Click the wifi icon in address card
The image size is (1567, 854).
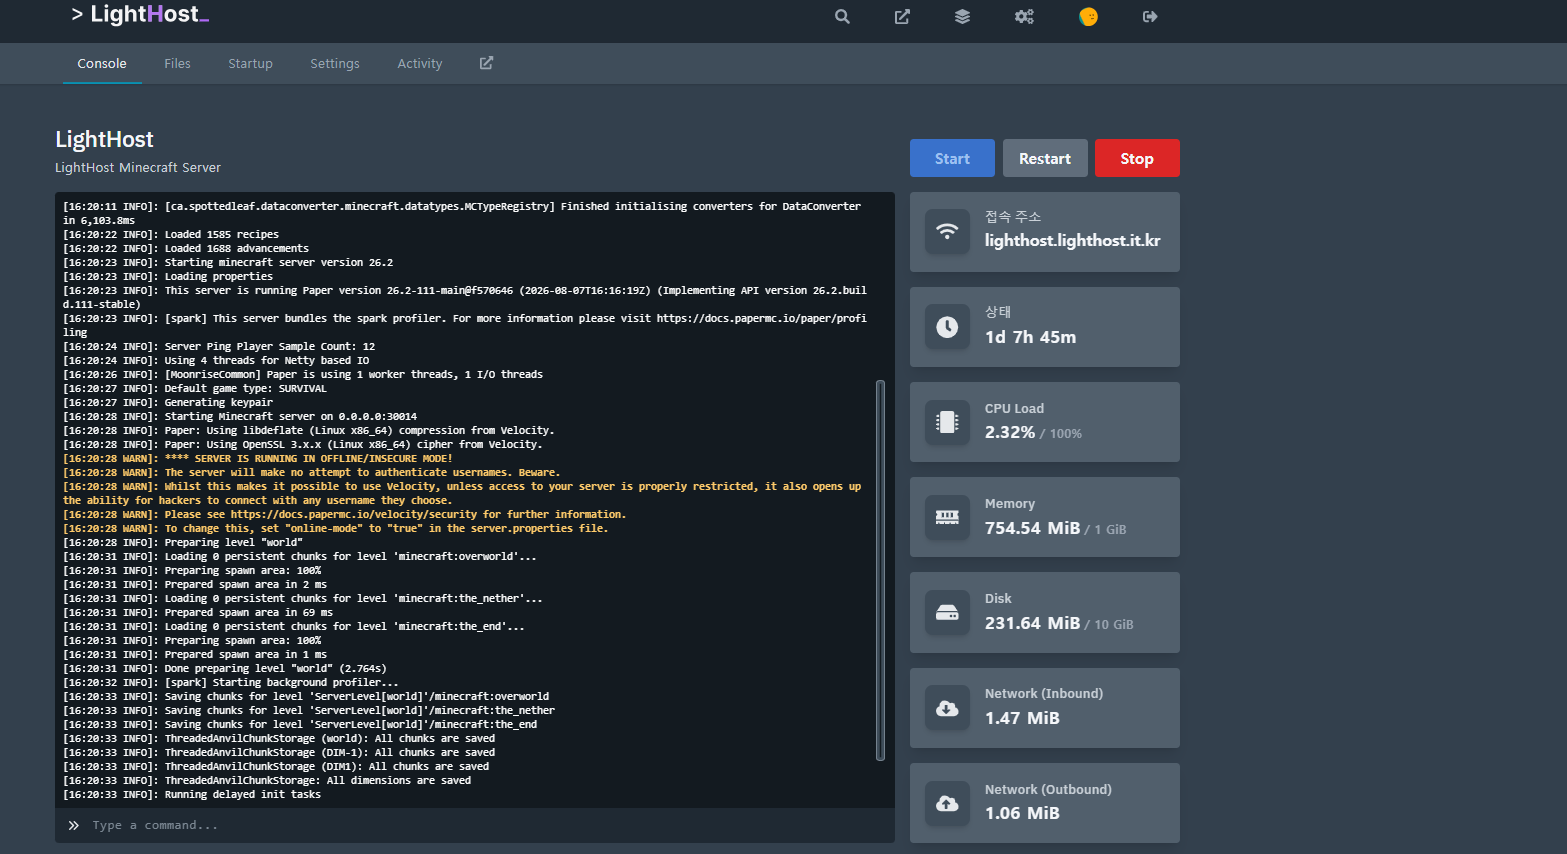pyautogui.click(x=947, y=232)
